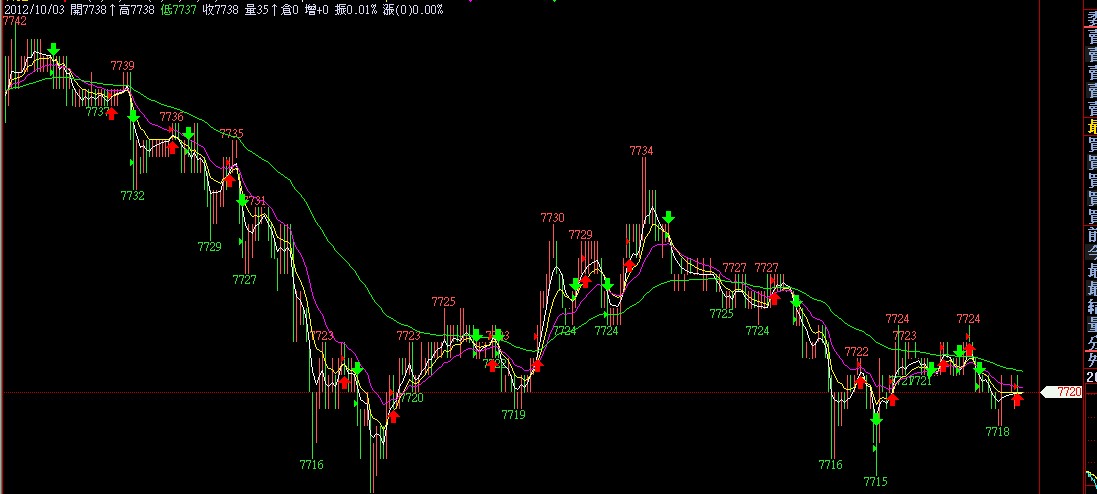The image size is (1097, 494).
Task: Click the green down arrow right of 7734 peak
Action: tap(669, 217)
